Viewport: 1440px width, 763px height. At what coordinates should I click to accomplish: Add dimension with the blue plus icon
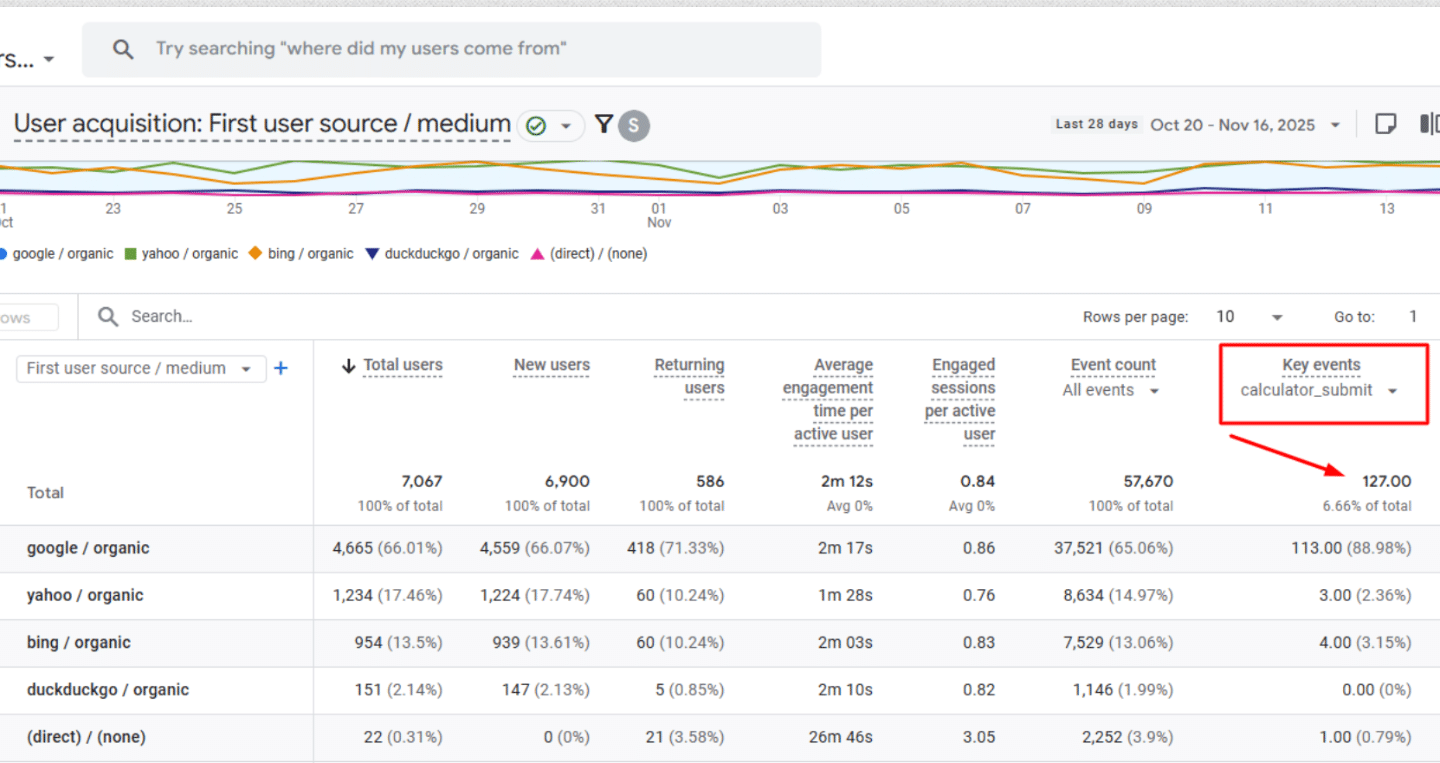(x=281, y=368)
